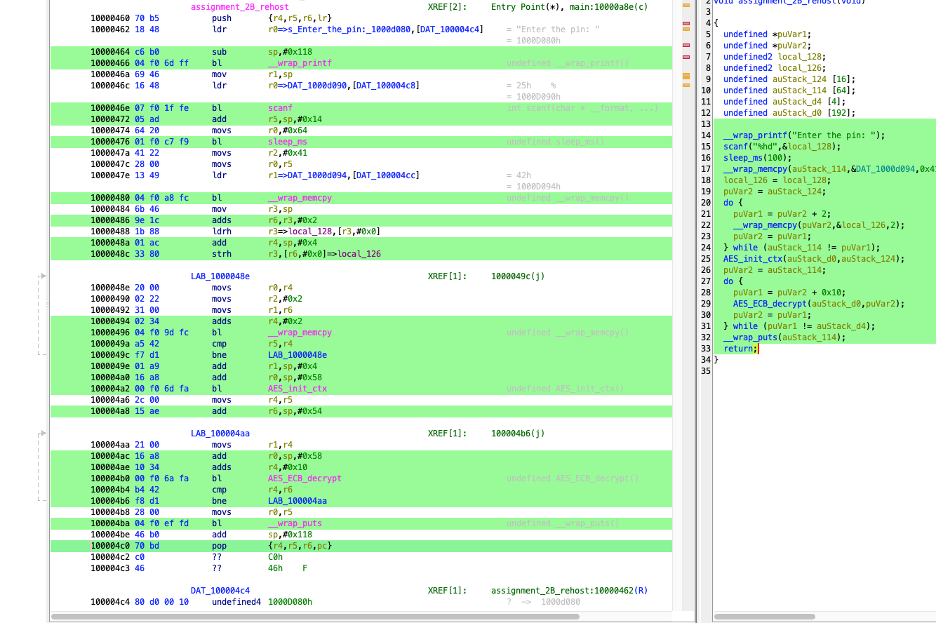Click the scanf call at address 1000046e
Image resolution: width=936 pixels, height=624 pixels.
[280, 108]
